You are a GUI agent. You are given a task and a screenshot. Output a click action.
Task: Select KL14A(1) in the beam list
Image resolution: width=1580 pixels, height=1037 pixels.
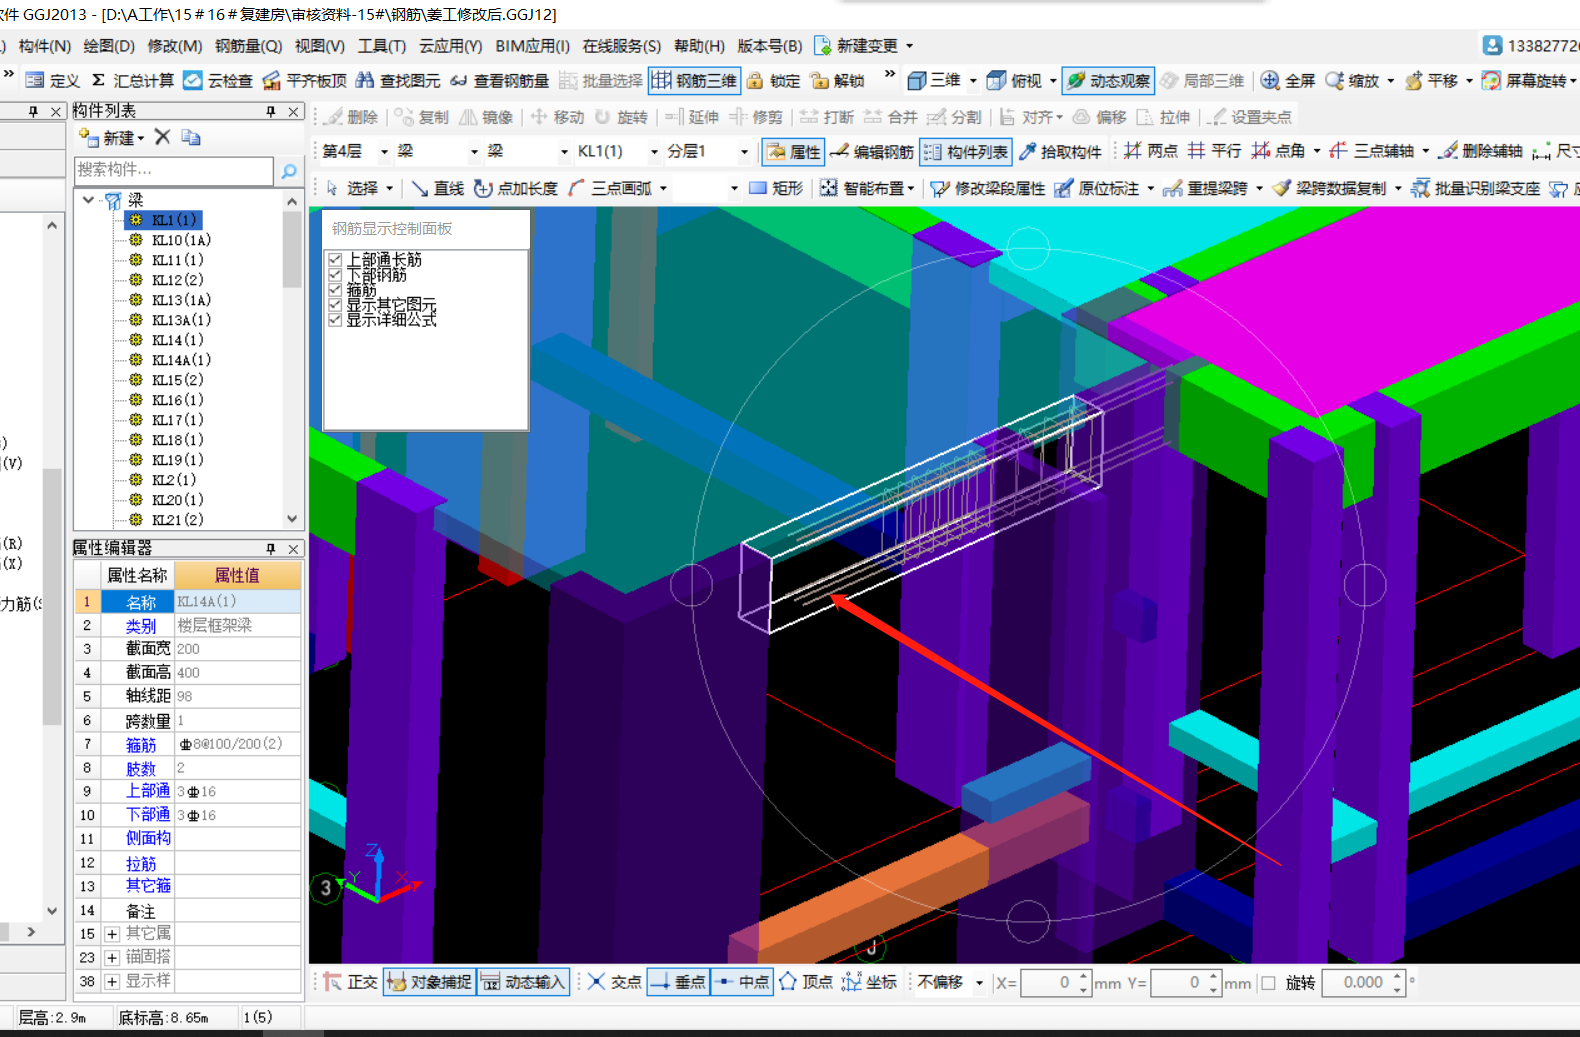point(181,360)
